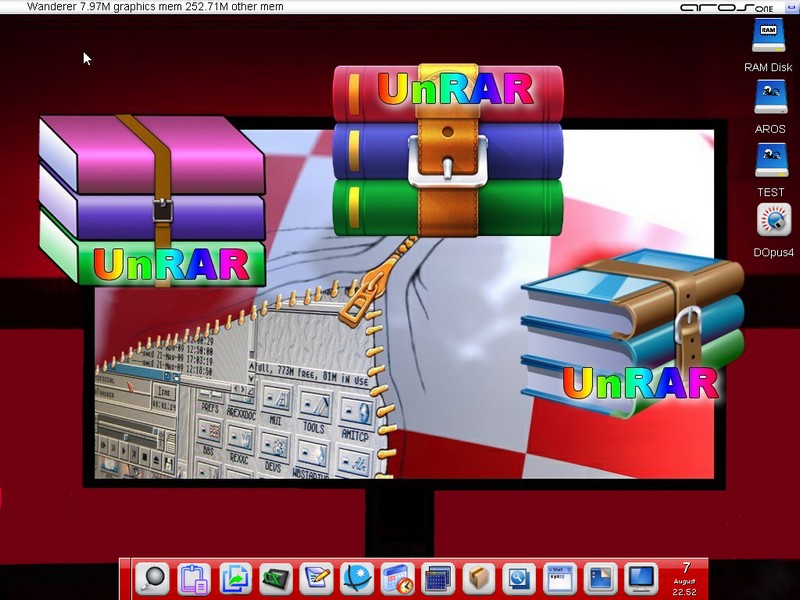Launch the notepad with pencil editor icon
The height and width of the screenshot is (600, 800).
(317, 578)
